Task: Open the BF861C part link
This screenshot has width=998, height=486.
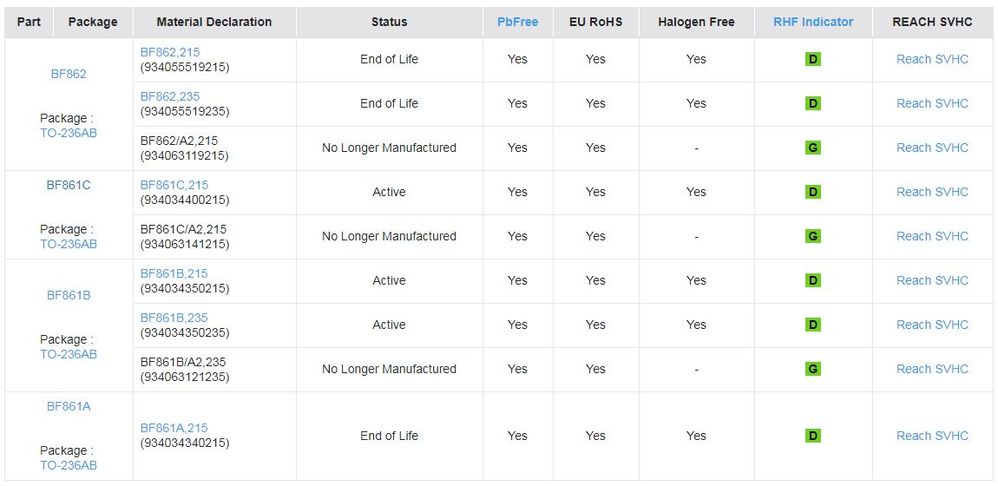Action: [68, 185]
